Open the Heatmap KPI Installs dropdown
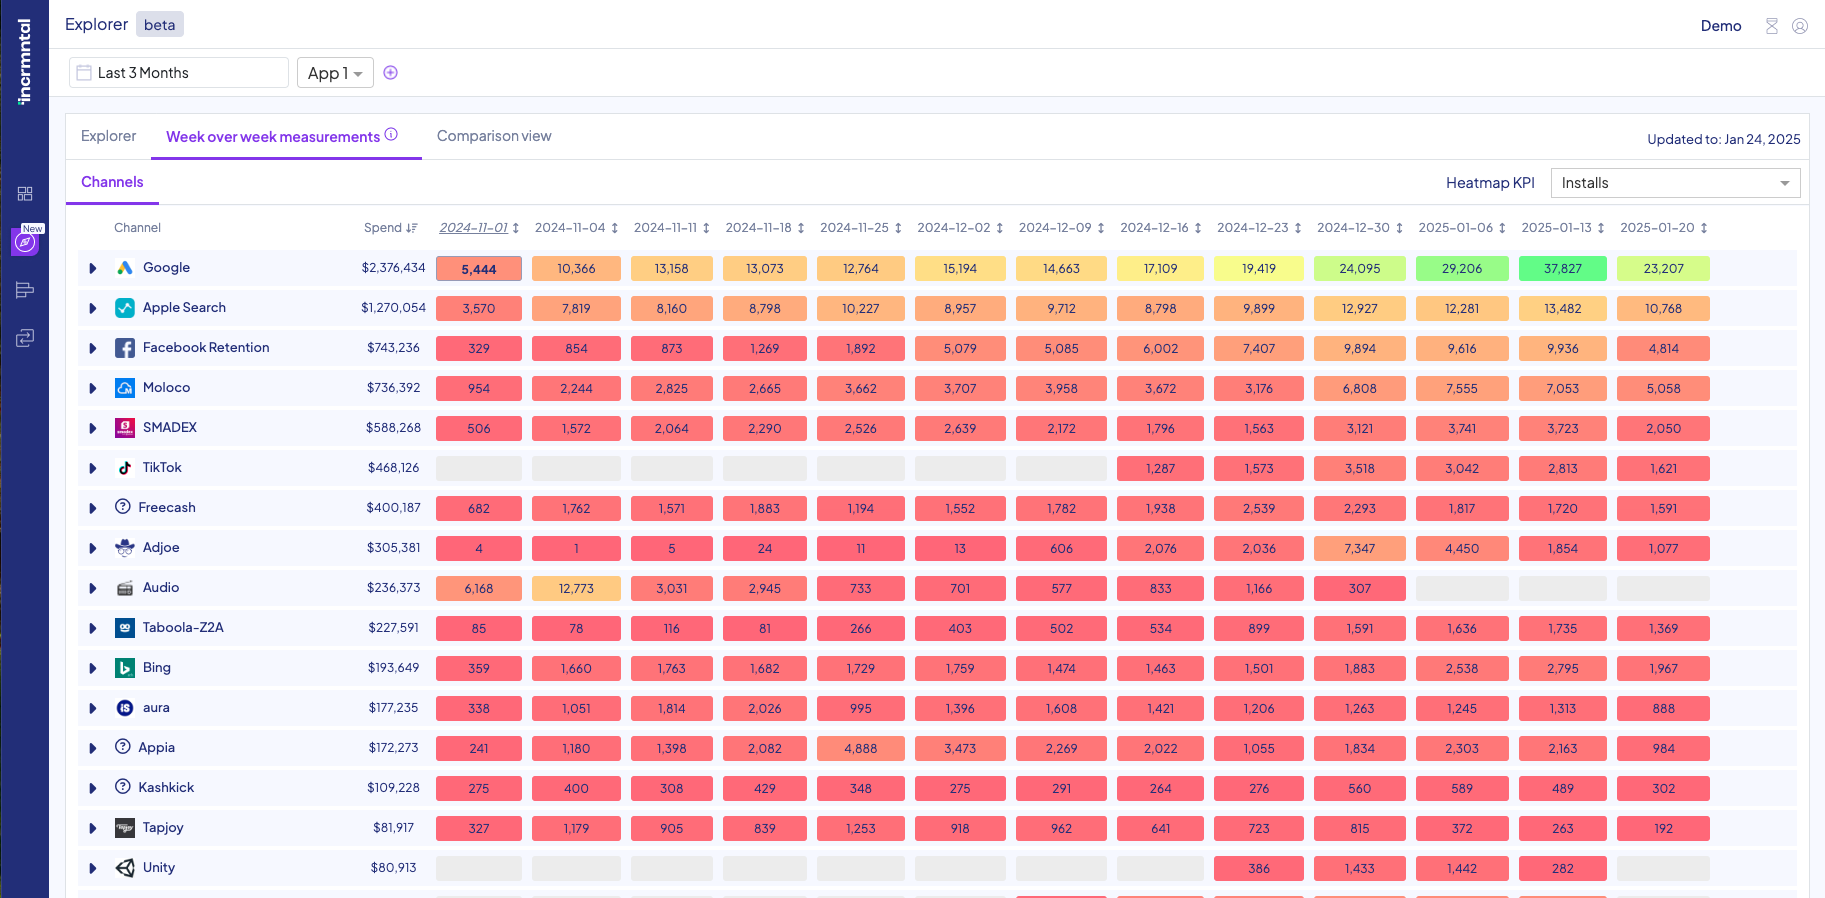Image resolution: width=1825 pixels, height=898 pixels. click(1675, 183)
